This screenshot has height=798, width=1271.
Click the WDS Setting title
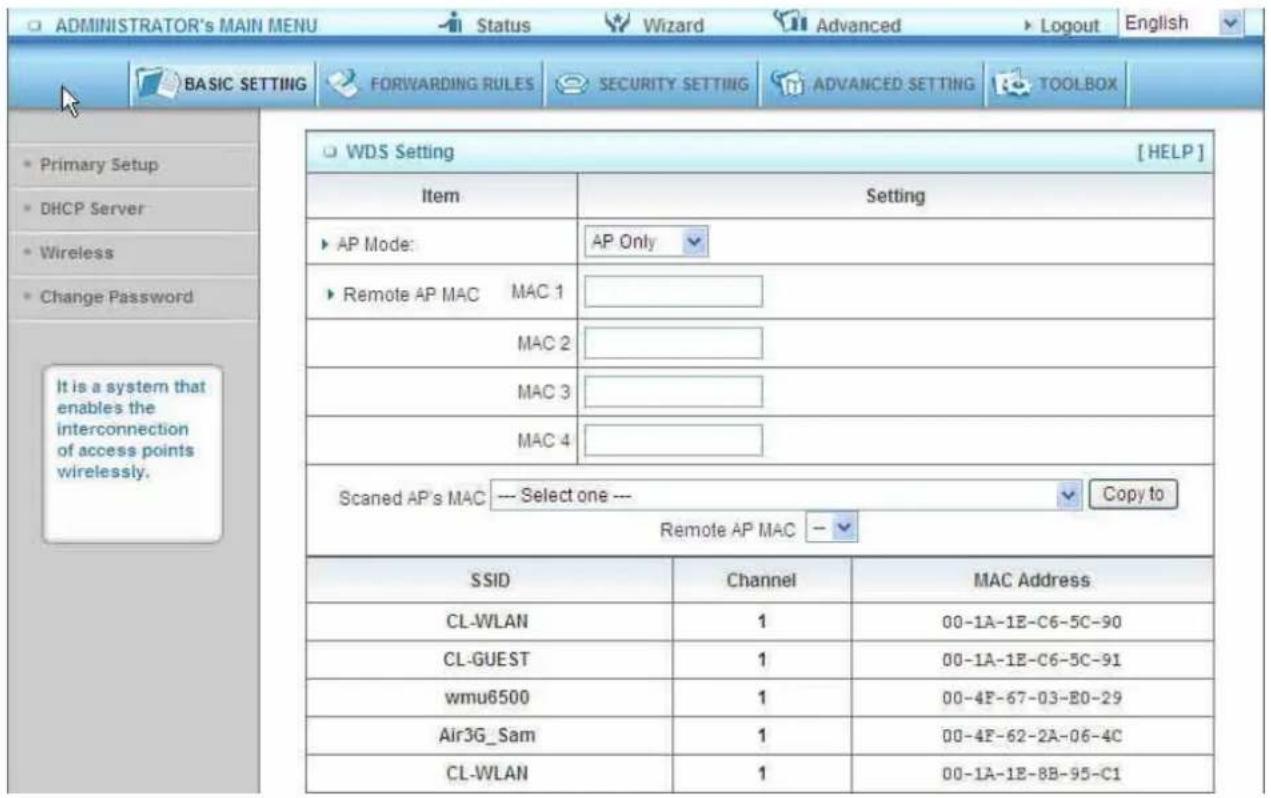(x=398, y=152)
